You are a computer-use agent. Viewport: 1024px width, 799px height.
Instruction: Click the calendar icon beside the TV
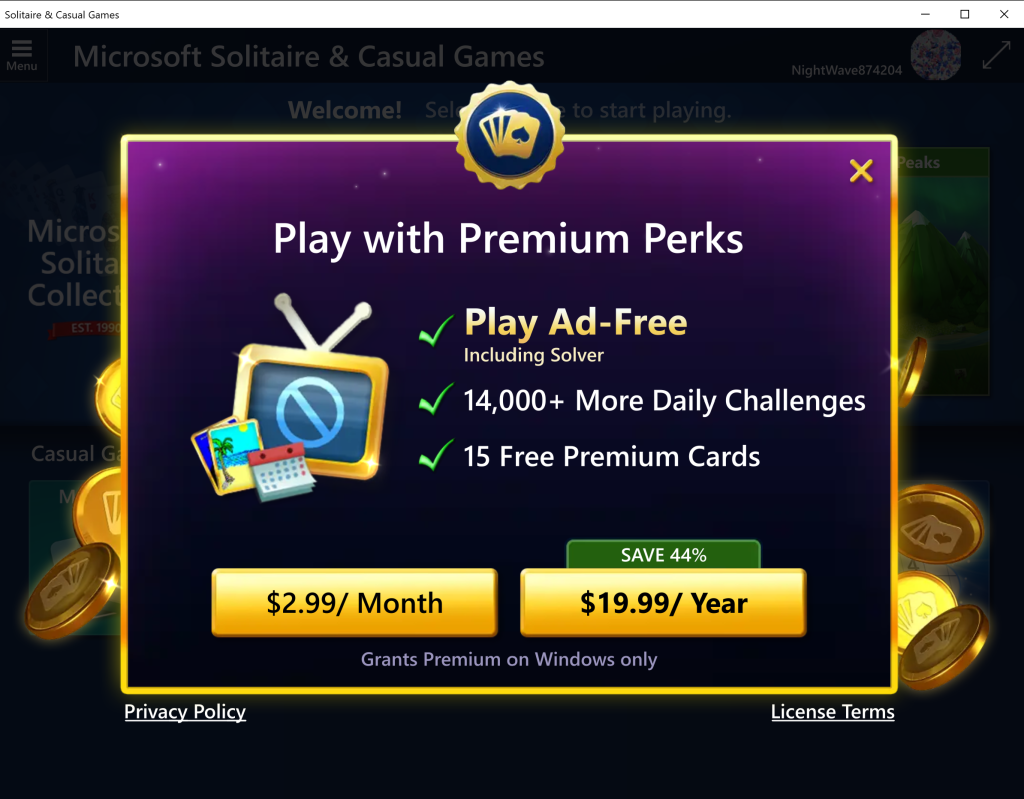tap(281, 472)
